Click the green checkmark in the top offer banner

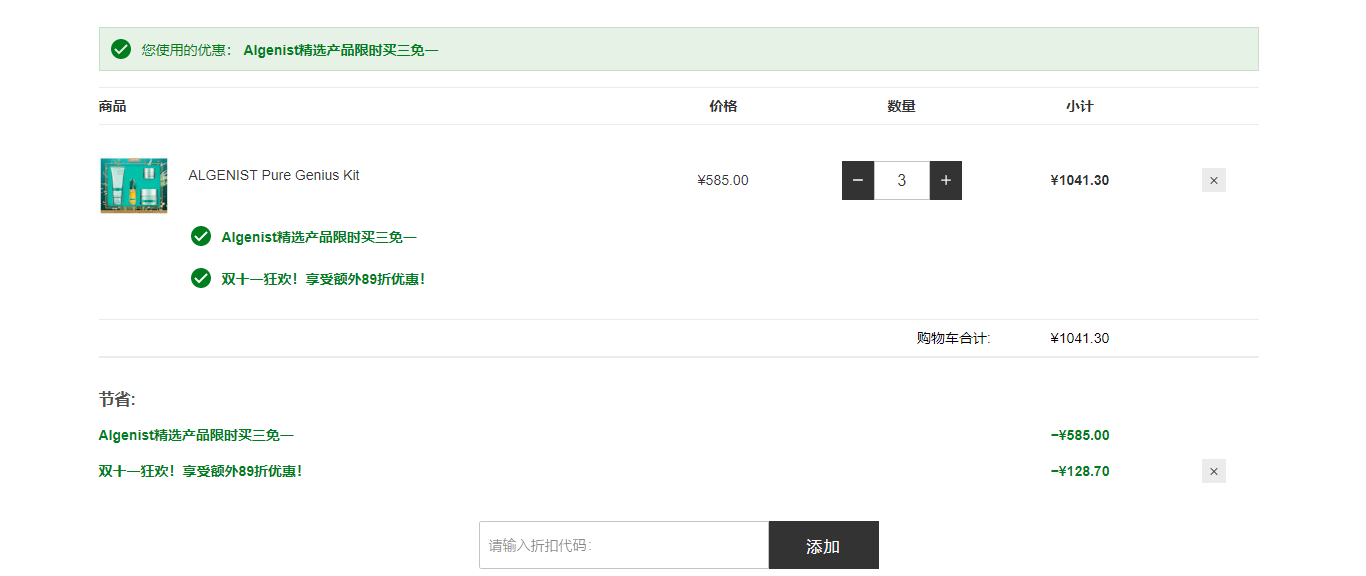[x=121, y=49]
